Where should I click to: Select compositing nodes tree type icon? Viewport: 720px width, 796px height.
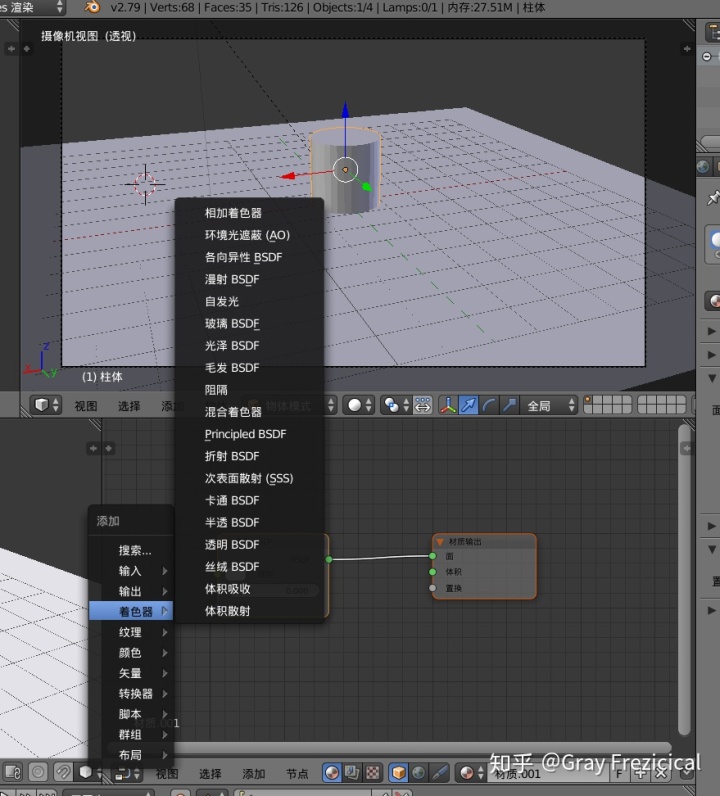point(352,773)
